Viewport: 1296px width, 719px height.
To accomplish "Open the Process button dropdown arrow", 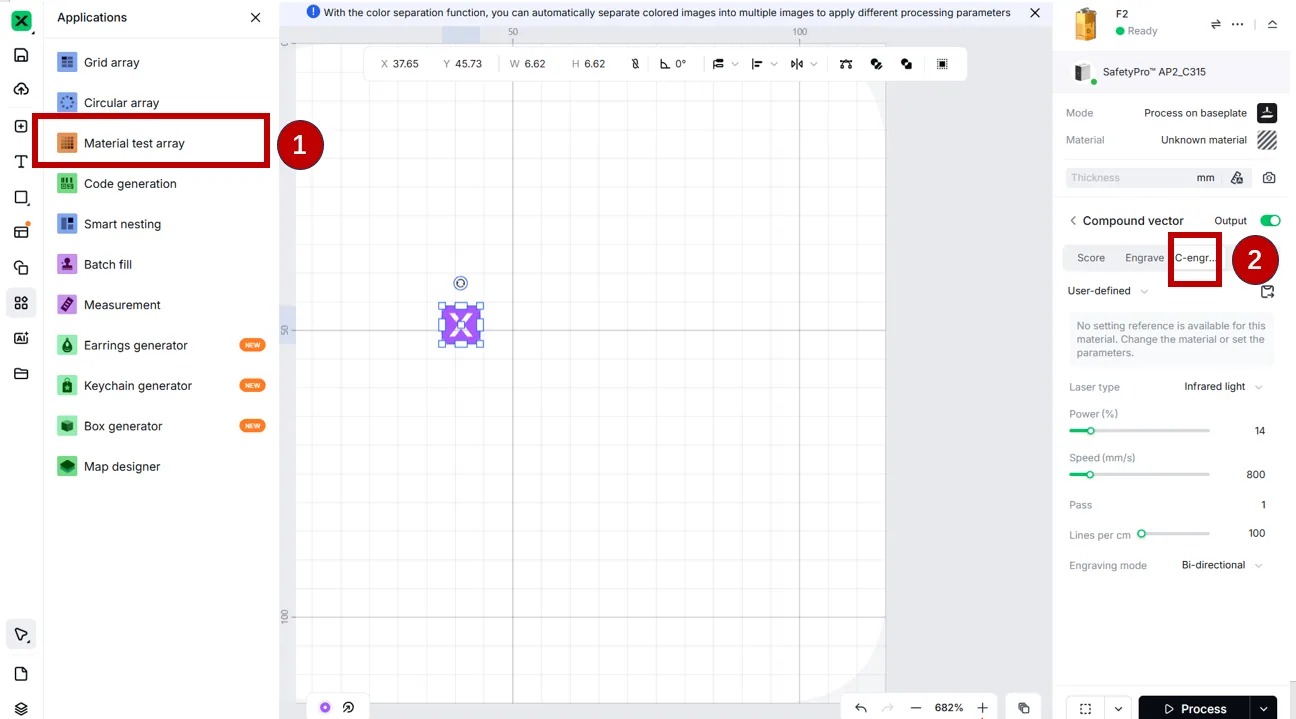I will [x=1264, y=708].
